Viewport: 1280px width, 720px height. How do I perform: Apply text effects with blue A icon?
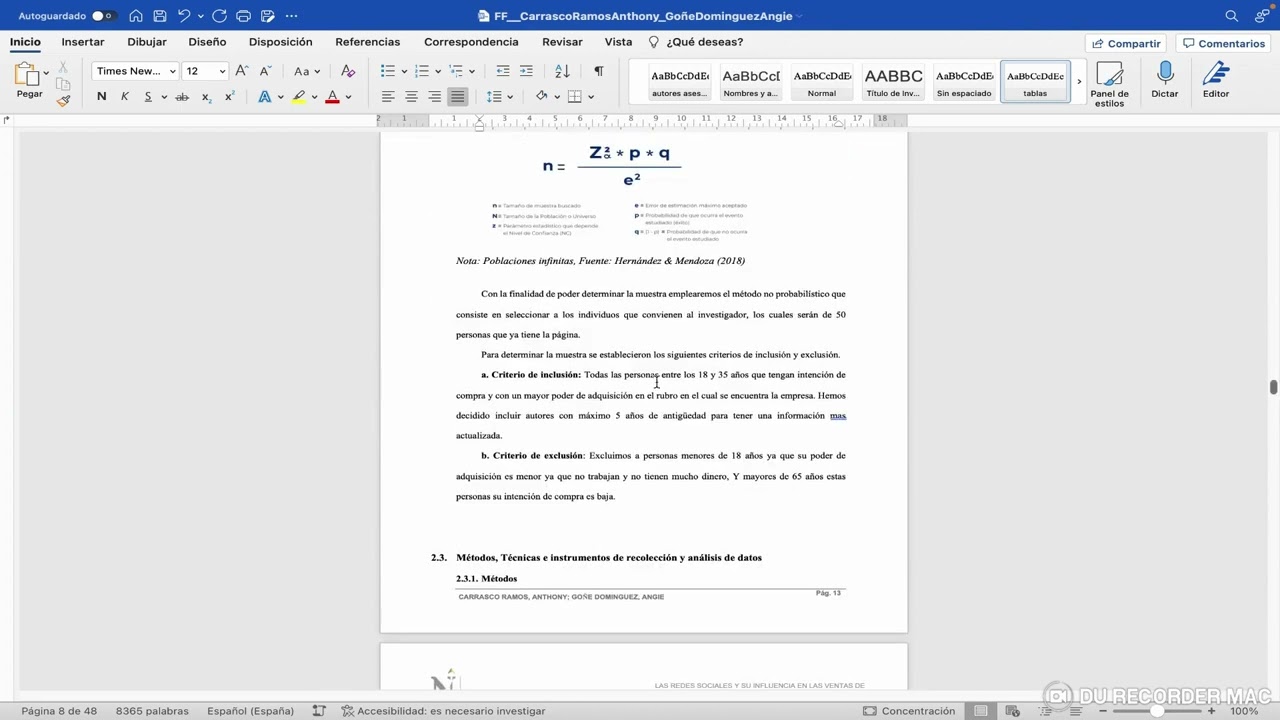[x=265, y=97]
